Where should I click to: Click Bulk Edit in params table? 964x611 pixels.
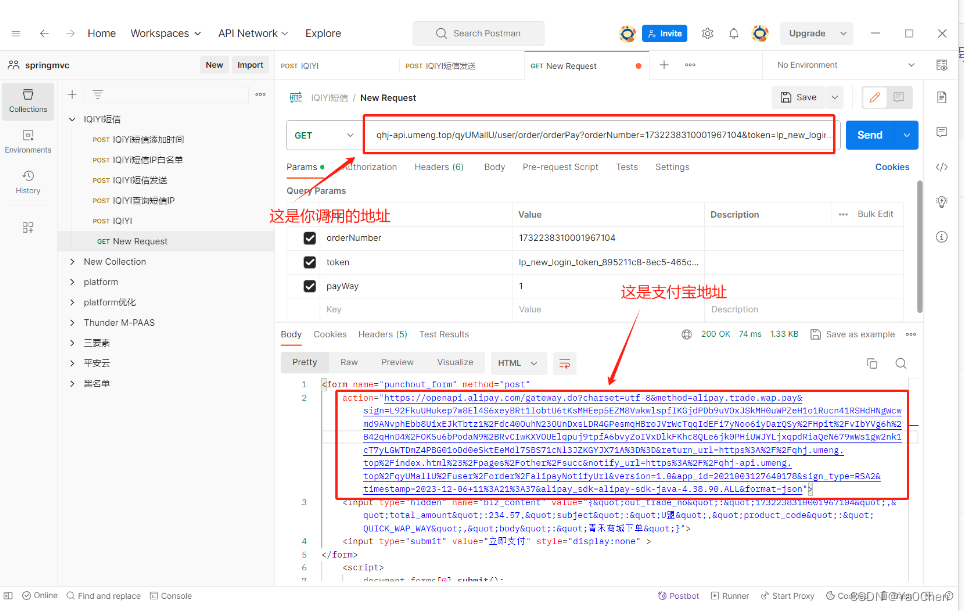875,214
